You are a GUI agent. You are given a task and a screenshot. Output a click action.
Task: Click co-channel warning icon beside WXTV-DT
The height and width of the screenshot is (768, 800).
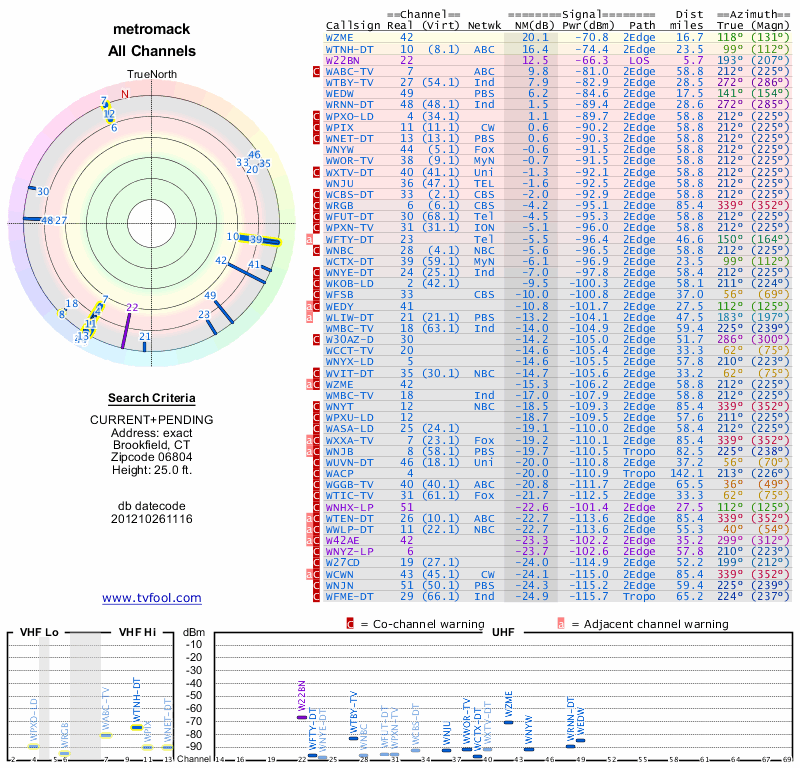click(x=317, y=172)
